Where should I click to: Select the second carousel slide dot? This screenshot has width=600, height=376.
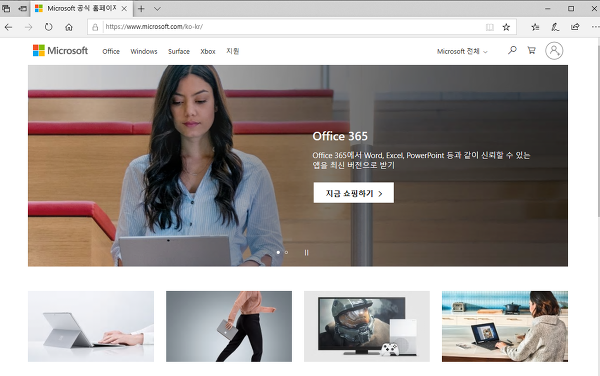pyautogui.click(x=286, y=252)
